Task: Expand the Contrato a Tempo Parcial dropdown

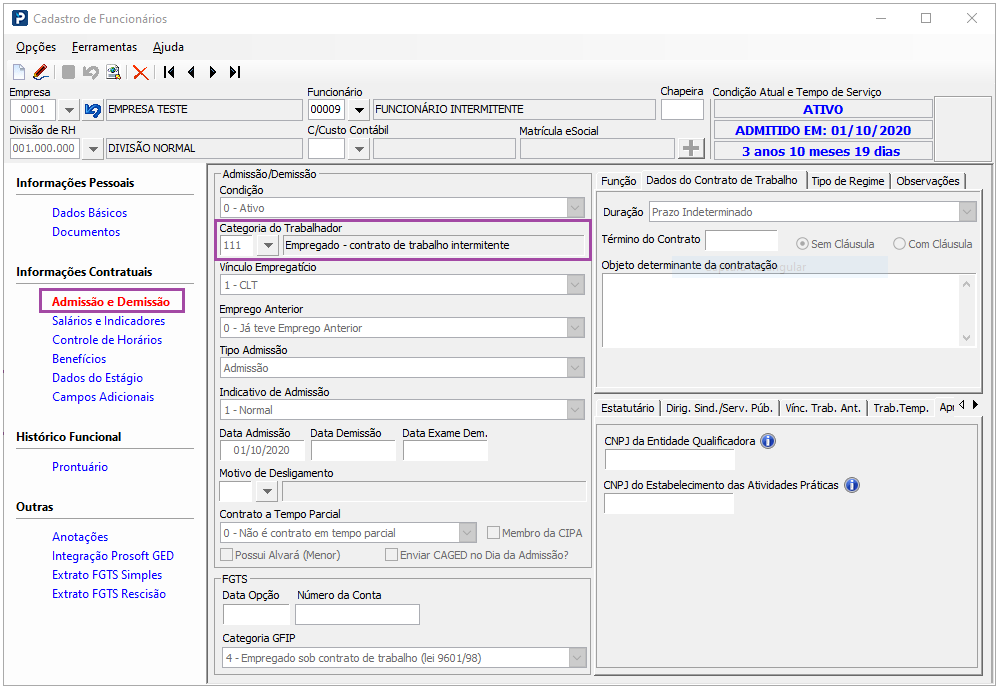Action: tap(467, 532)
